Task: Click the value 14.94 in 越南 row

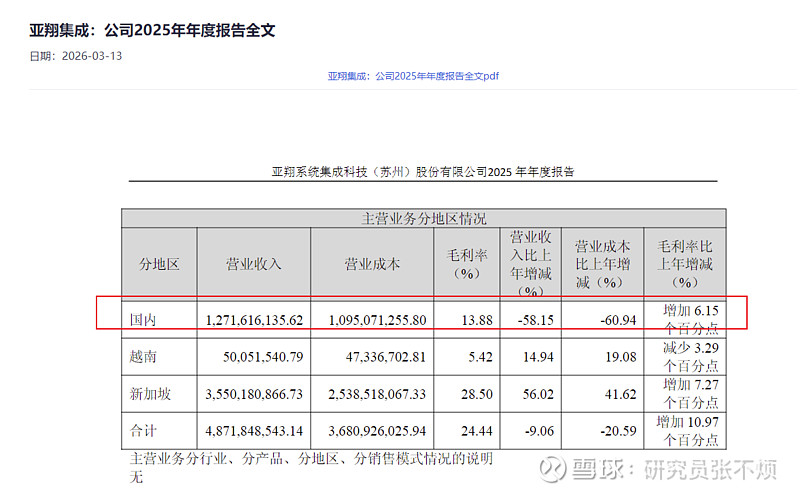Action: (538, 357)
